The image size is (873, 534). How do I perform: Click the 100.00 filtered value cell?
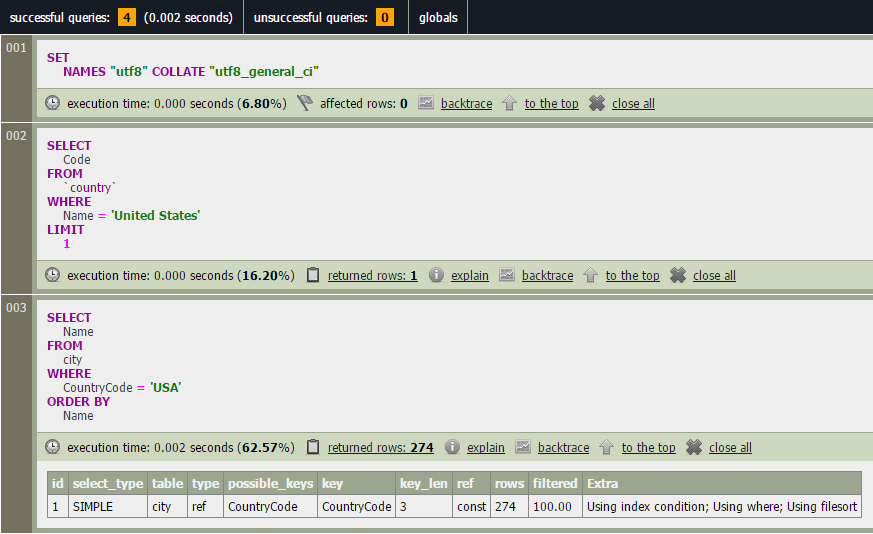555,507
